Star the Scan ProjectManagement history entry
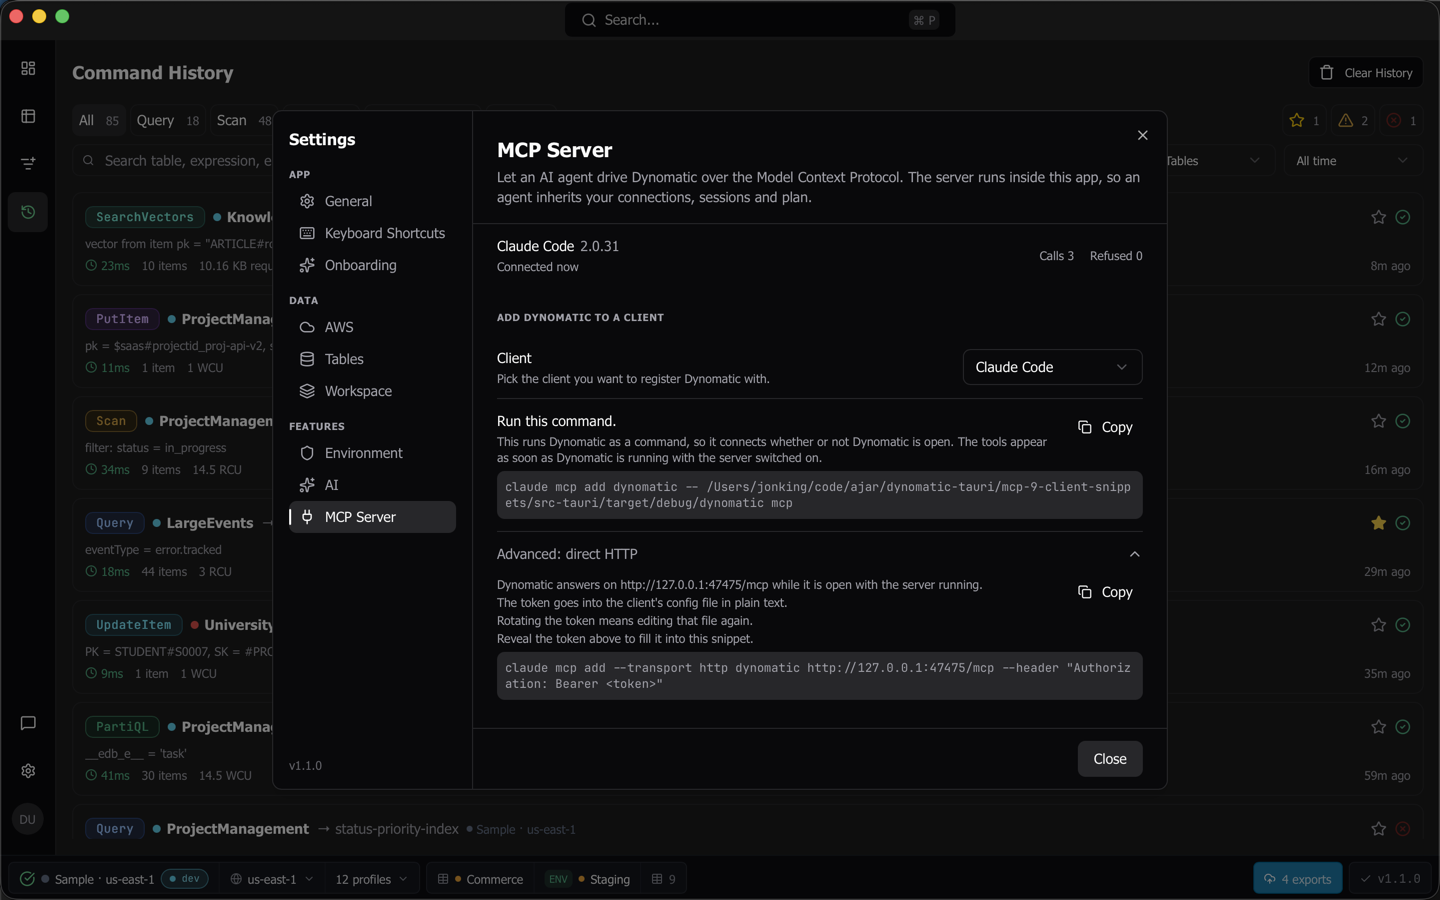Viewport: 1440px width, 900px height. [x=1378, y=421]
